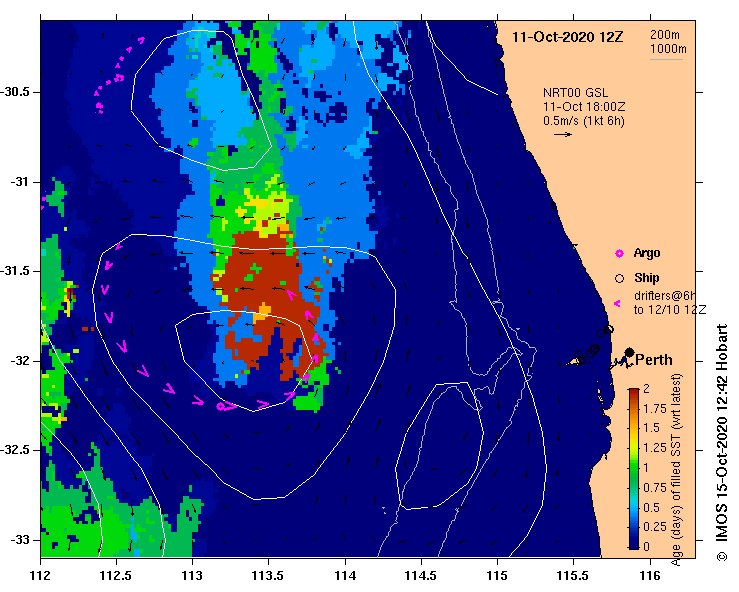This screenshot has height=592, width=739.
Task: Click the Ship legend circle marker
Action: click(619, 279)
